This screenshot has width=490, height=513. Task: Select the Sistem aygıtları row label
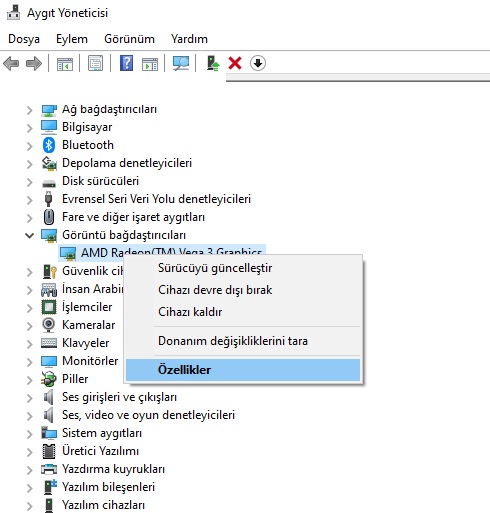click(x=102, y=433)
